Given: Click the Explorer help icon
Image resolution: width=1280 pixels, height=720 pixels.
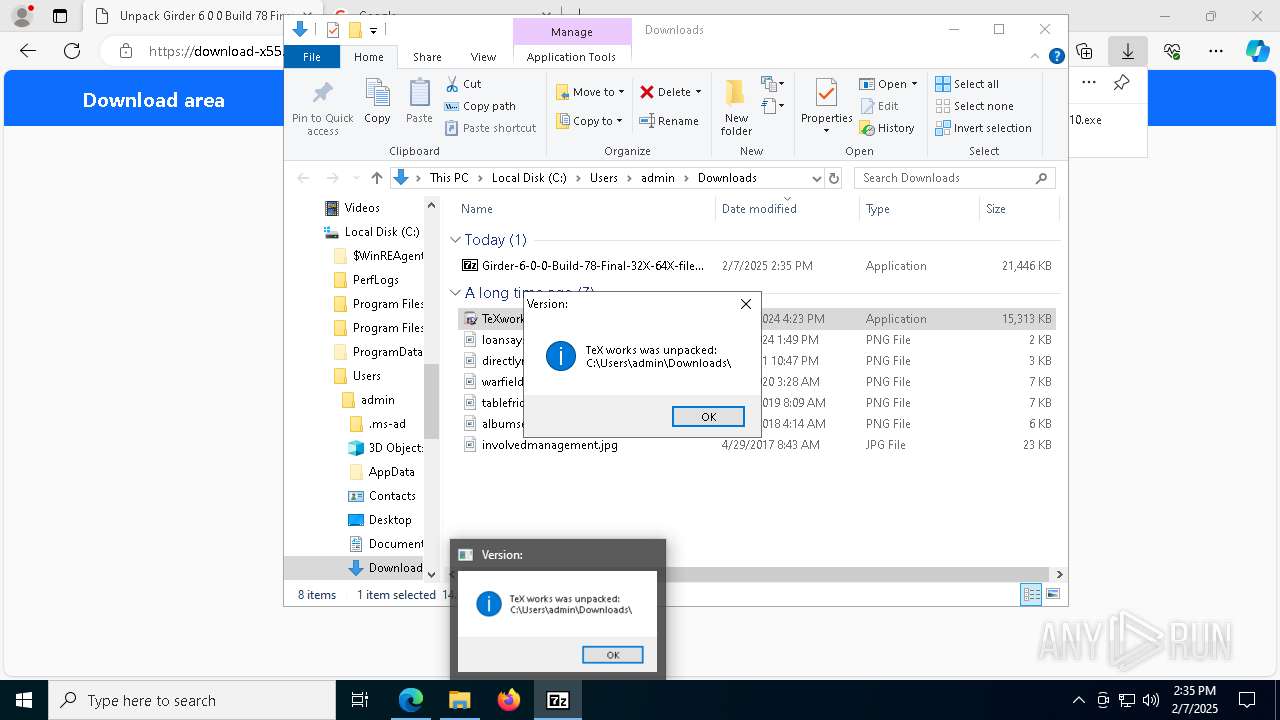Looking at the screenshot, I should pos(1056,57).
